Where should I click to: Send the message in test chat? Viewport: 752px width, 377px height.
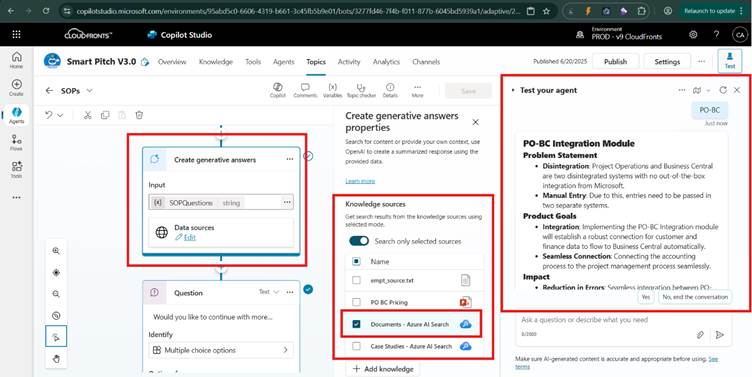[x=719, y=335]
